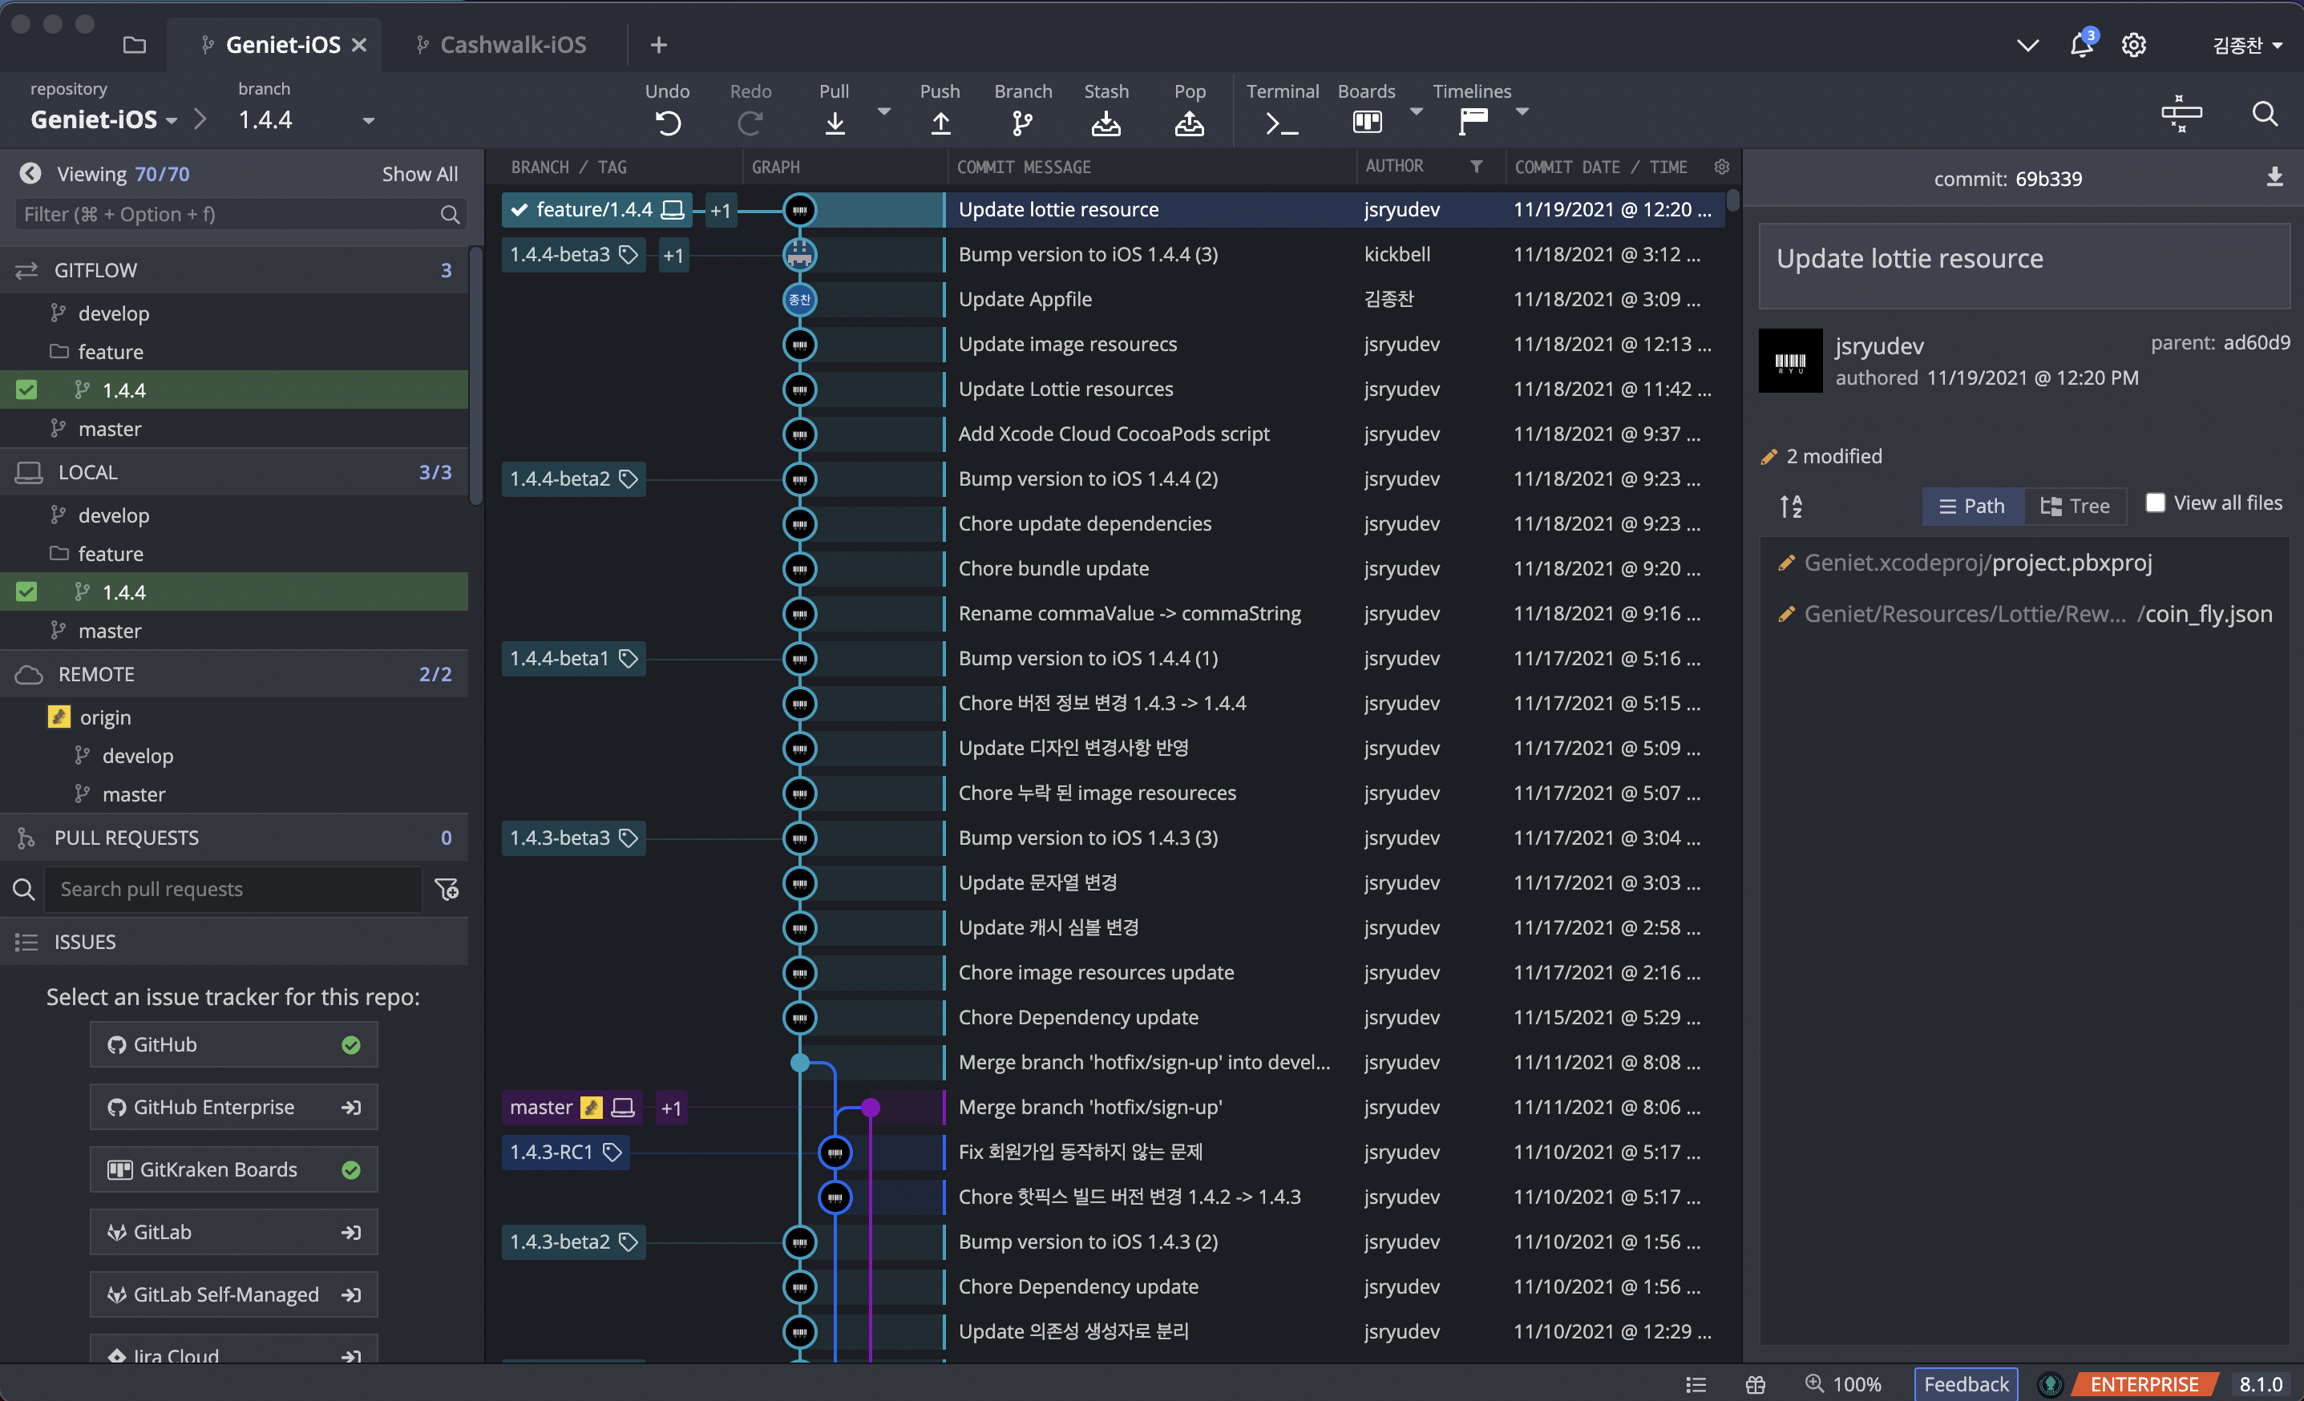Pop the stash with Pop icon
The height and width of the screenshot is (1401, 2304).
coord(1188,122)
